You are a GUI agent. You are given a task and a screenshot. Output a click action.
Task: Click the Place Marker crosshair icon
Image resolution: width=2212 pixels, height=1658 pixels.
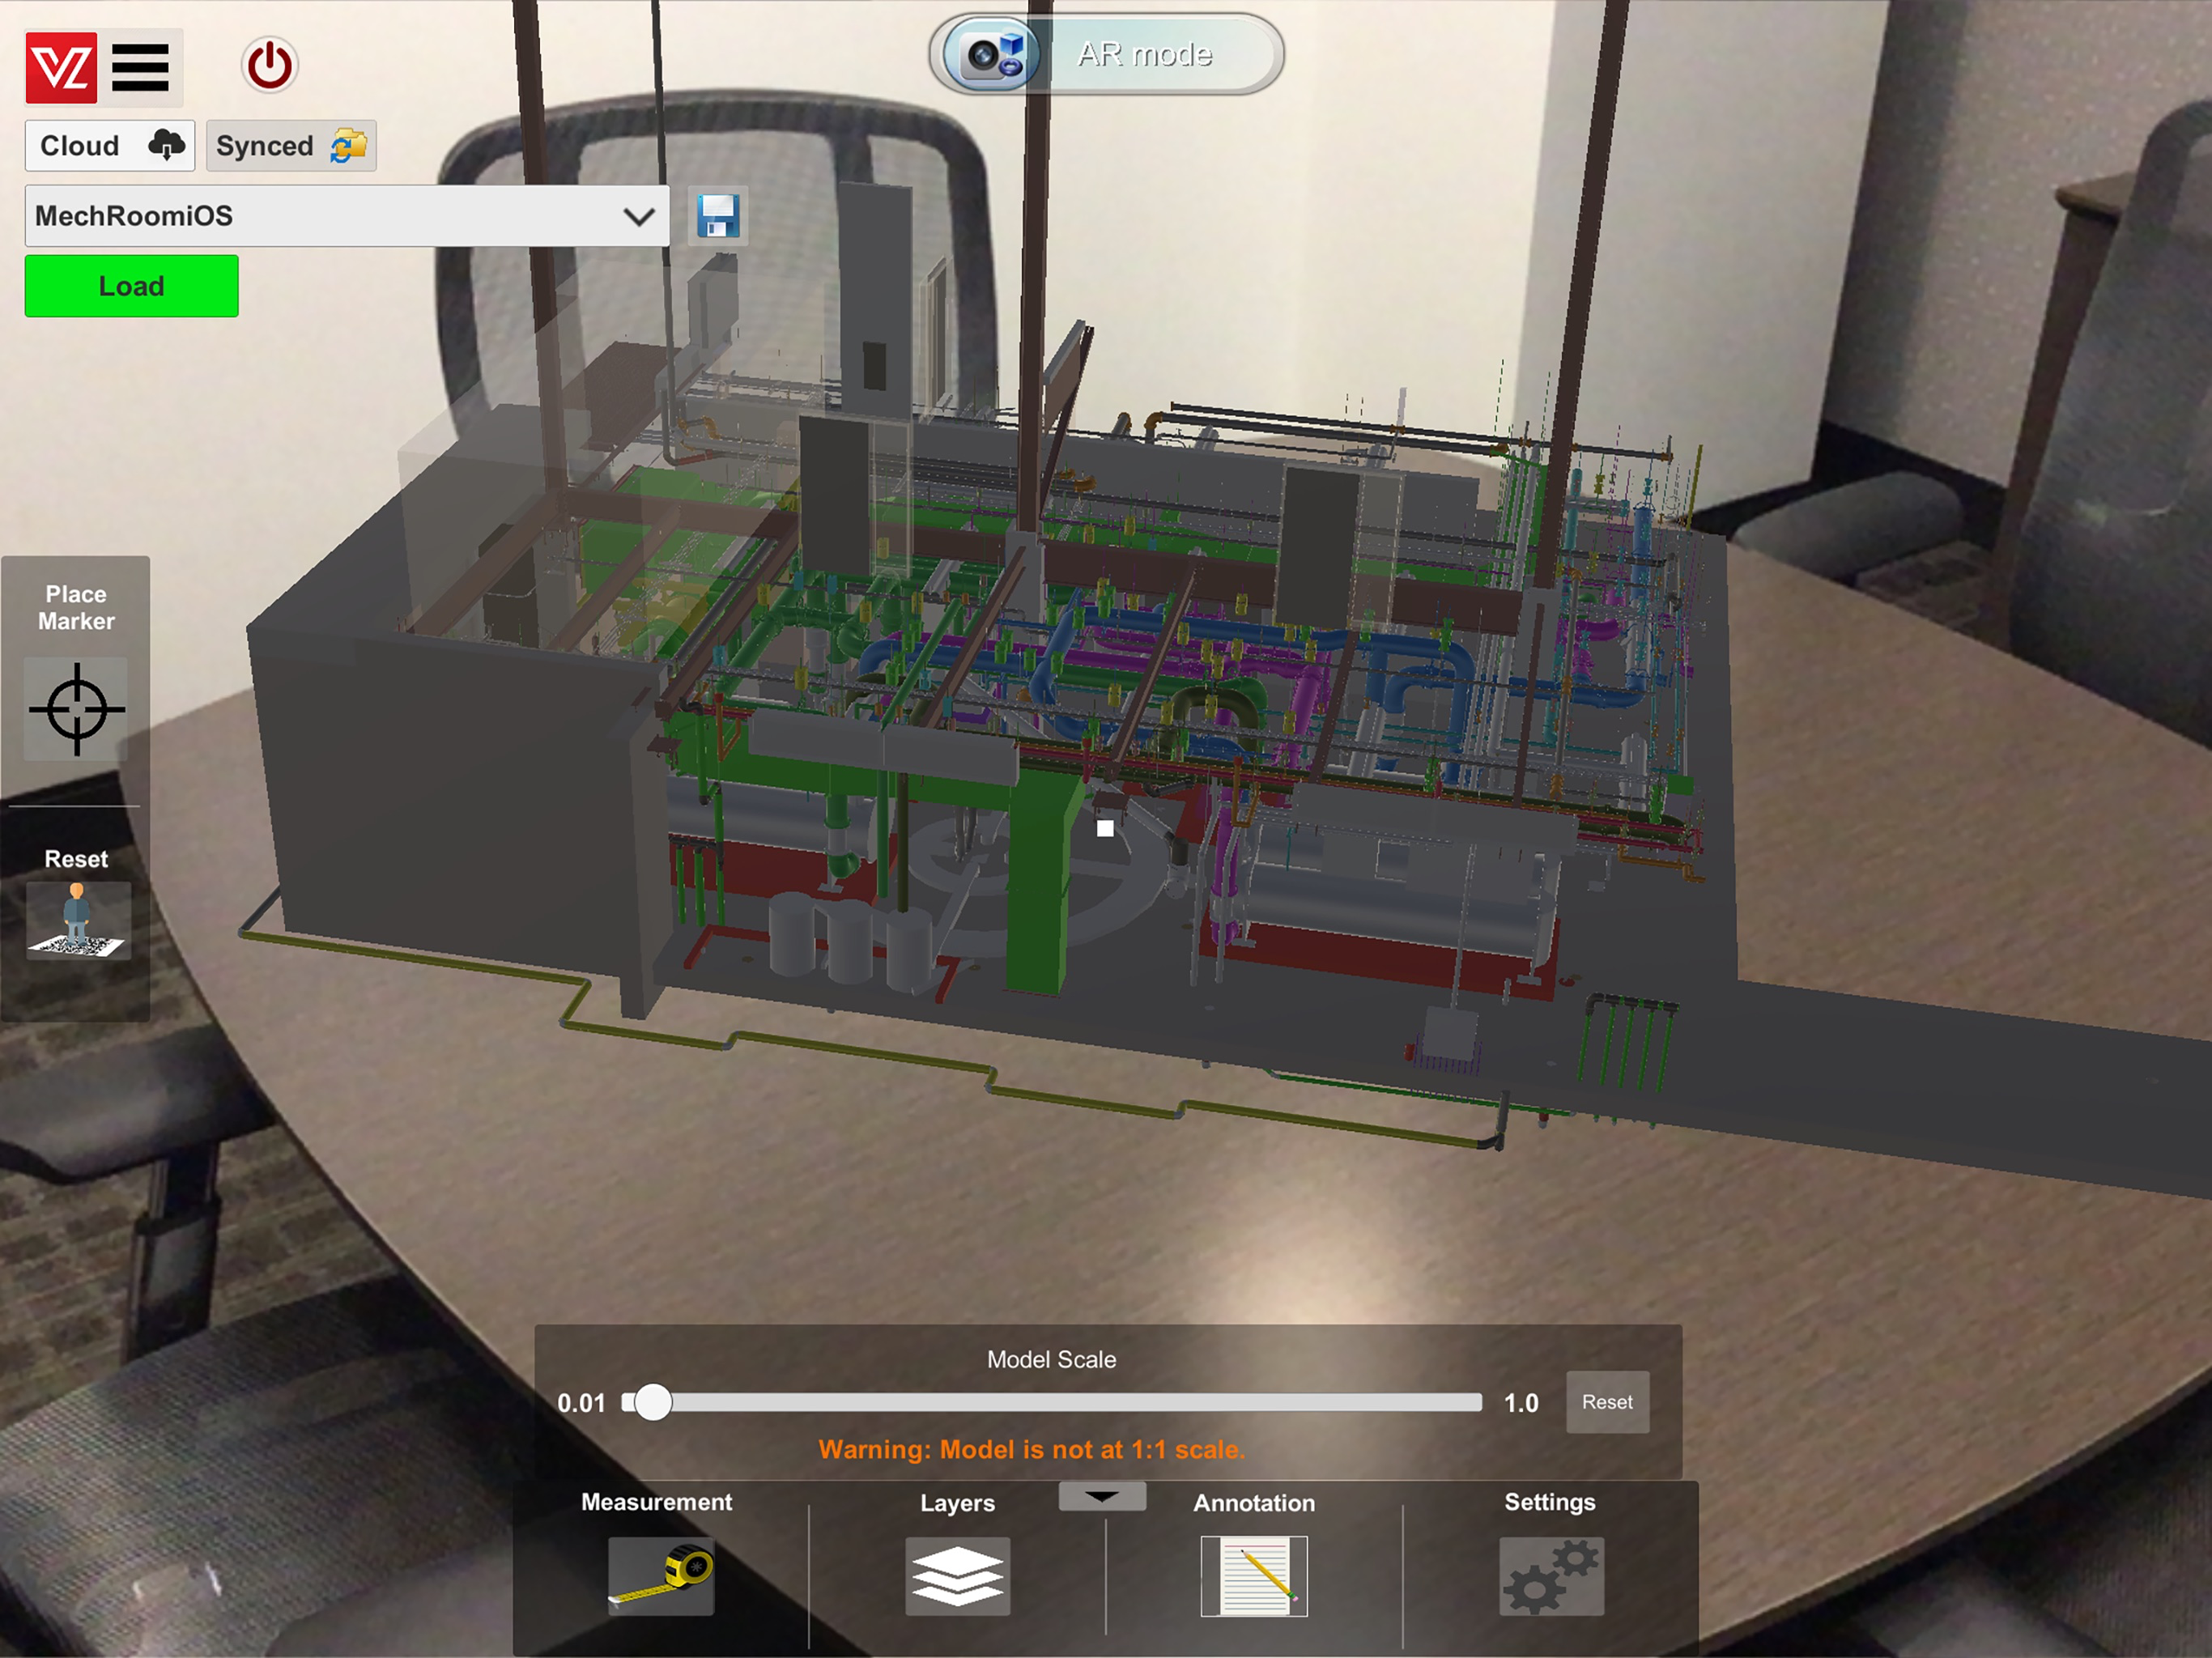77,709
